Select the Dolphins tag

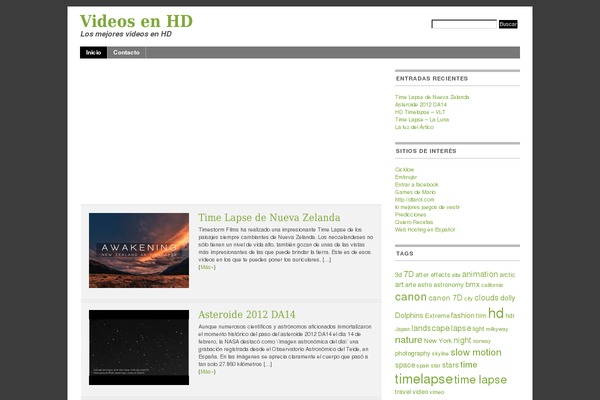409,315
